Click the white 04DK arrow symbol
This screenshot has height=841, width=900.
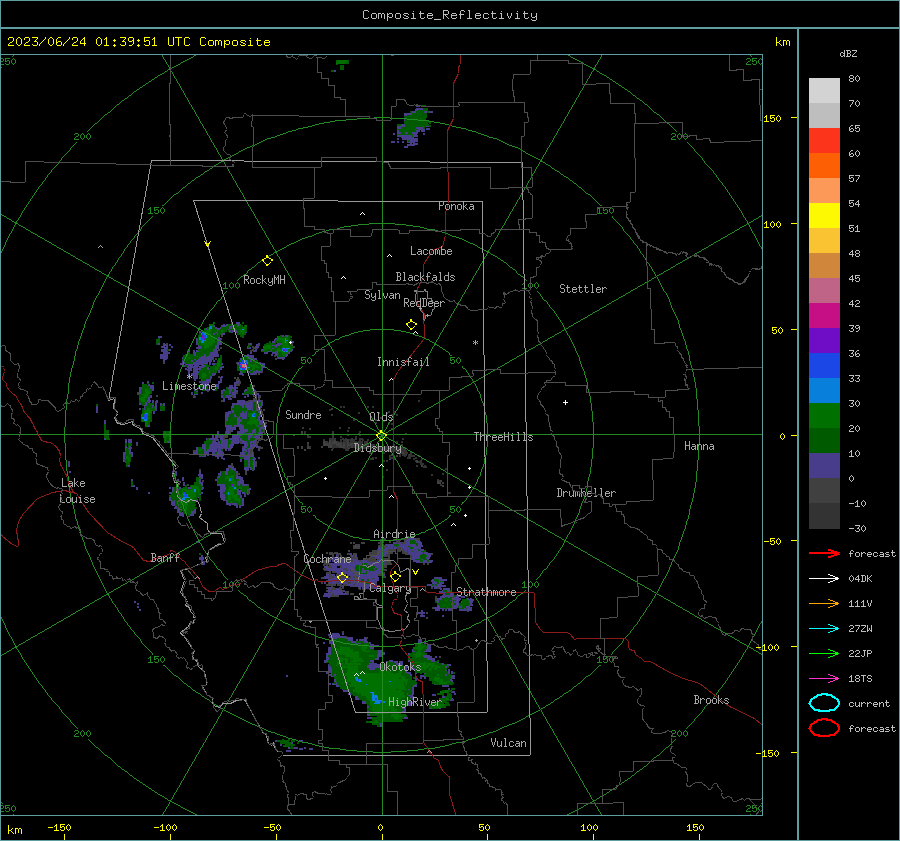coord(824,578)
